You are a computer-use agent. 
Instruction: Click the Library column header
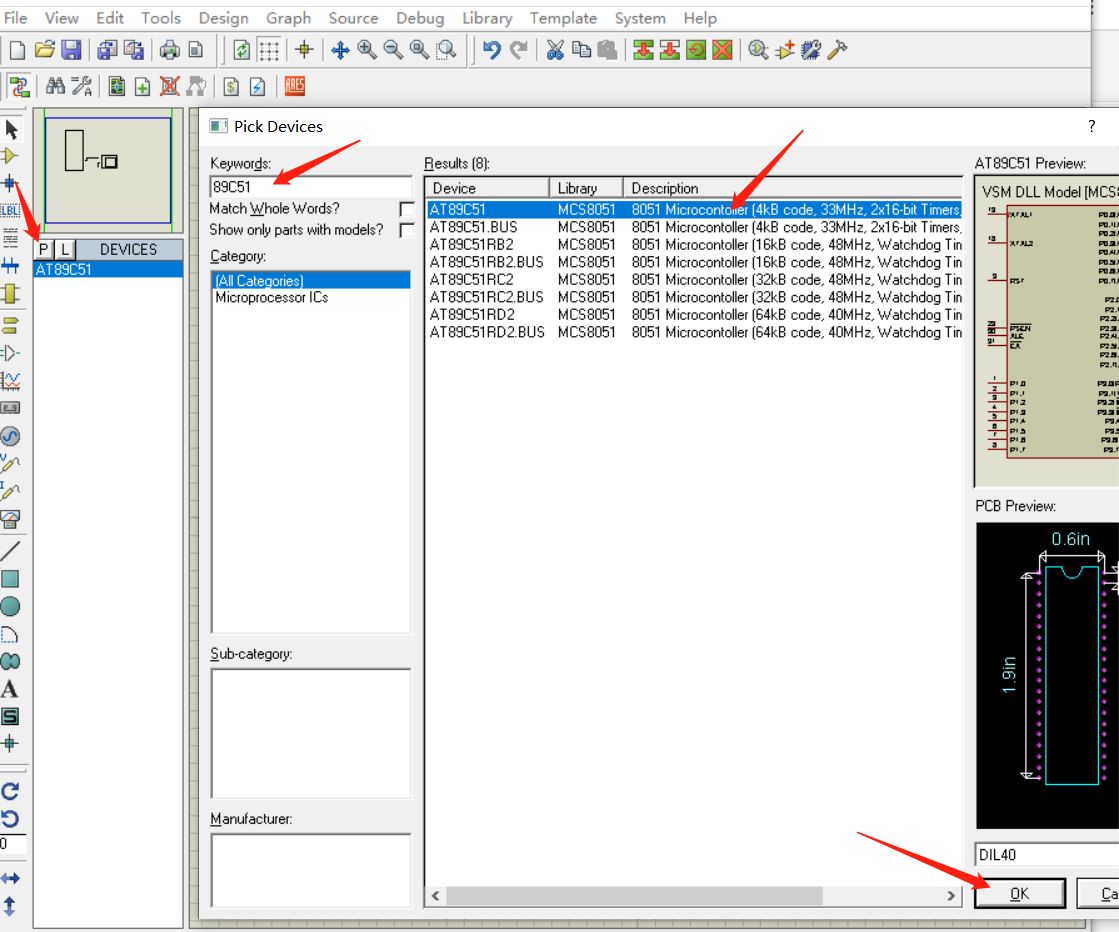[x=586, y=188]
